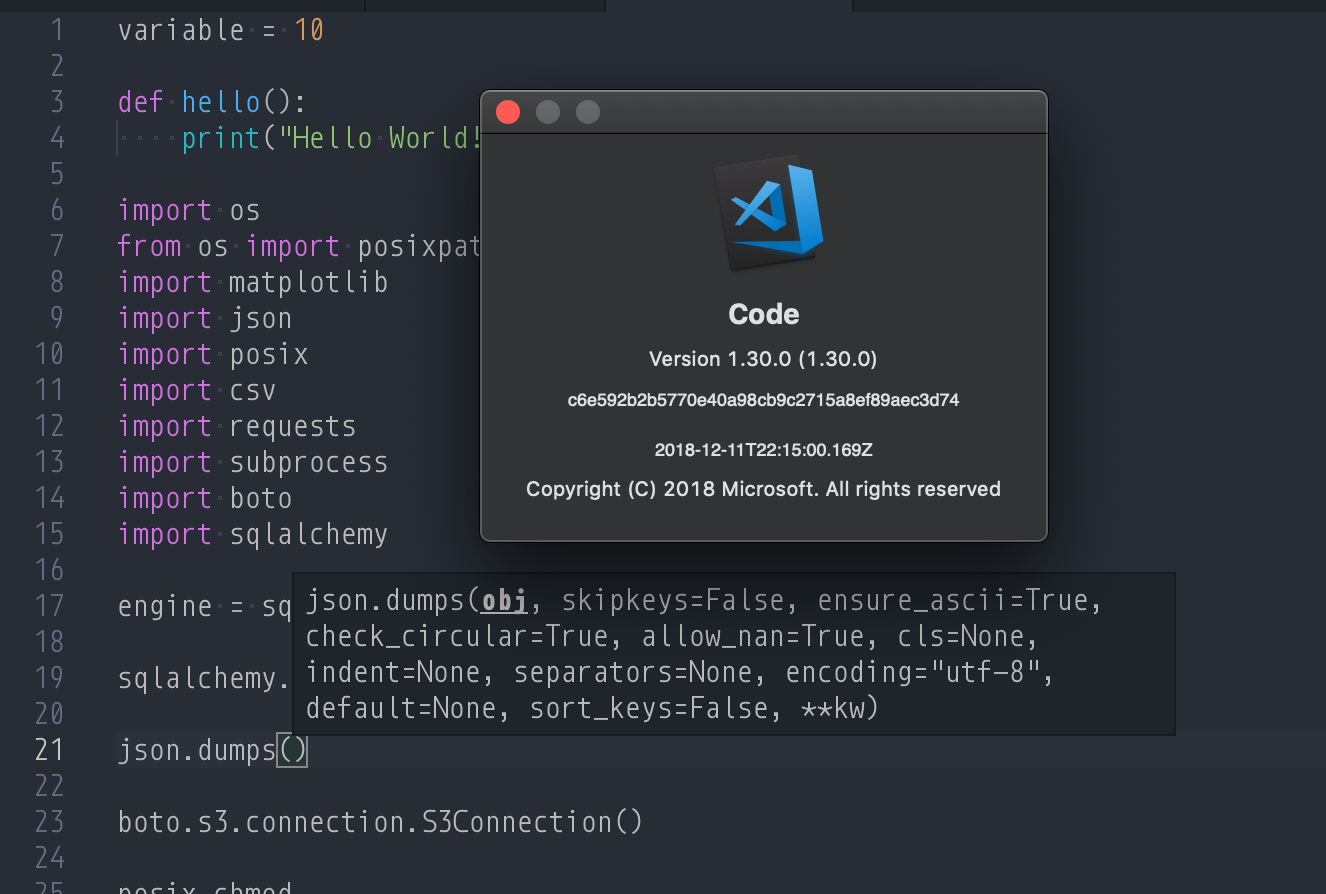This screenshot has height=894, width=1326.
Task: Click the Version 1.30.0 text
Action: click(x=763, y=359)
